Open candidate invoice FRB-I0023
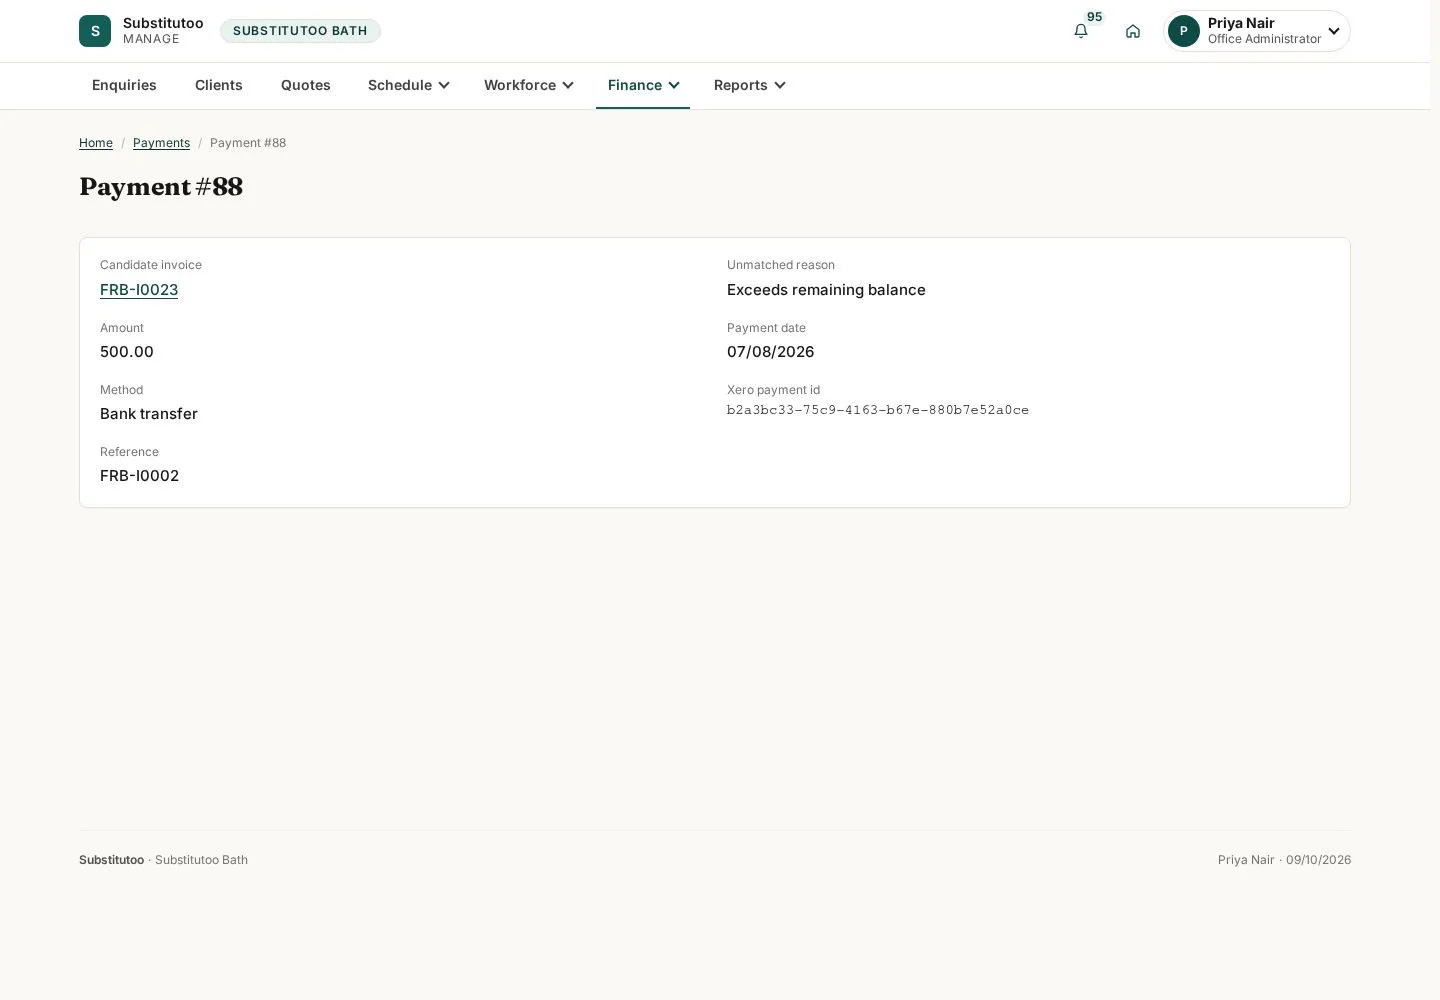This screenshot has width=1440, height=1000. (x=139, y=290)
